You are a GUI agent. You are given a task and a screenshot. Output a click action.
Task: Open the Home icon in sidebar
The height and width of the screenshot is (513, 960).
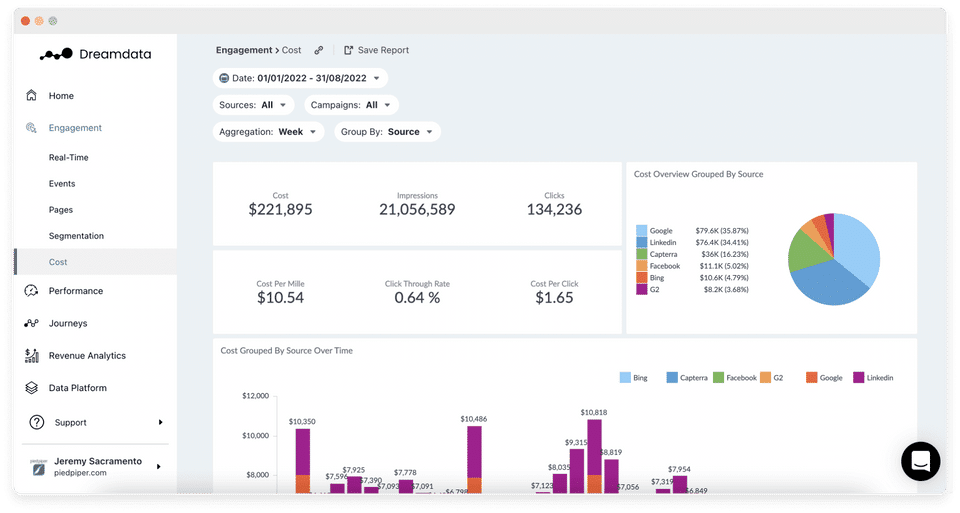click(x=31, y=95)
